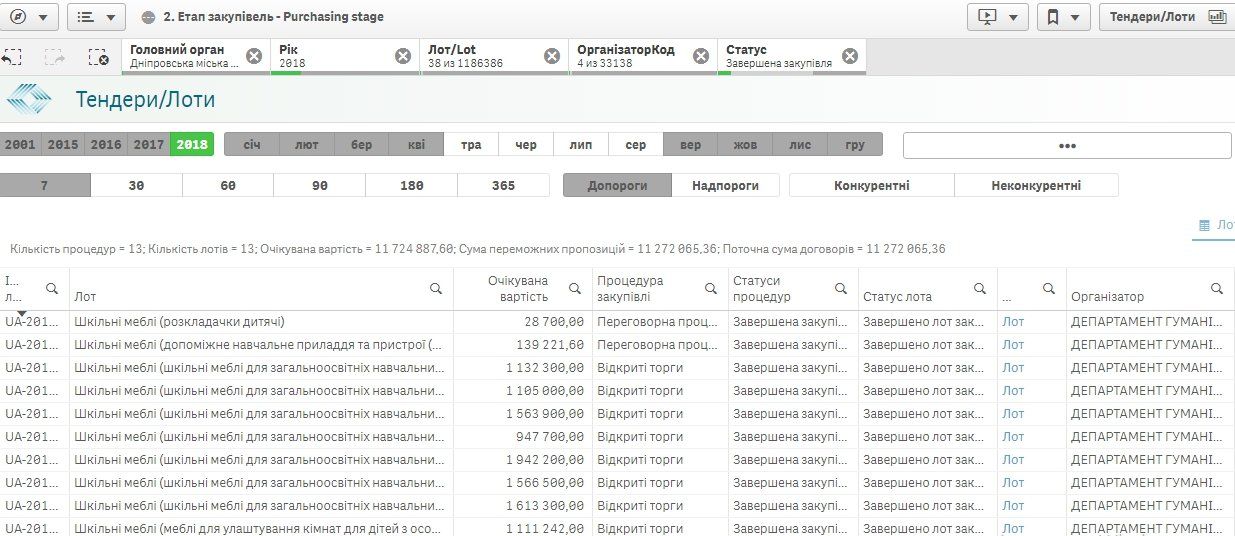Select year 2017 in year filter
The image size is (1235, 536).
[149, 145]
